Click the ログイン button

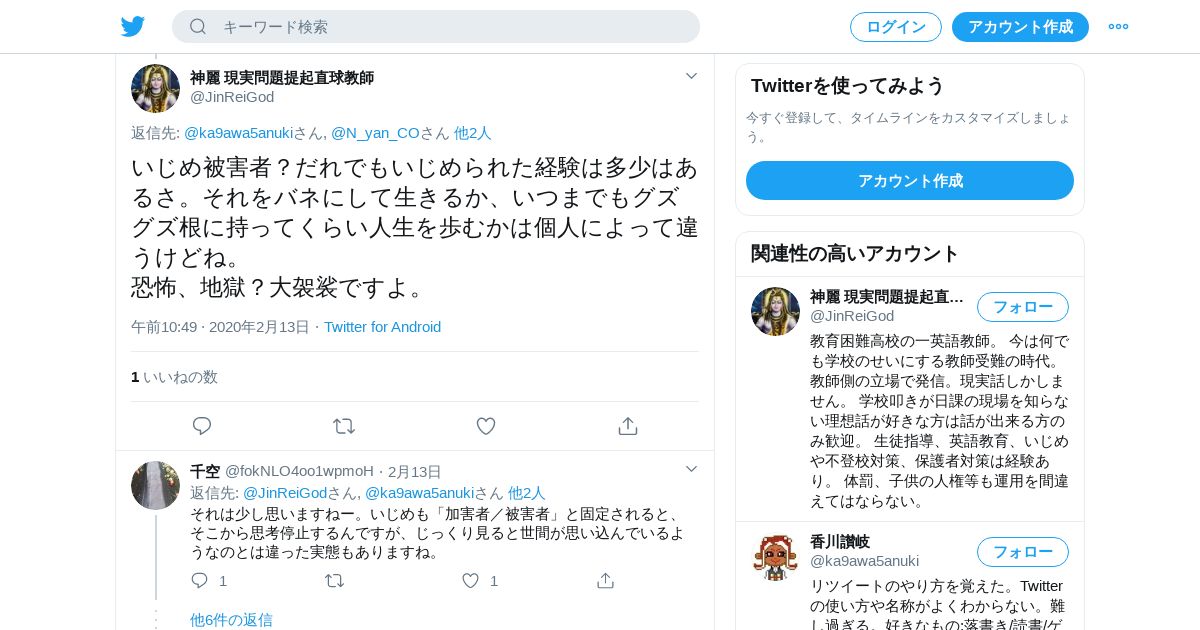[x=896, y=27]
